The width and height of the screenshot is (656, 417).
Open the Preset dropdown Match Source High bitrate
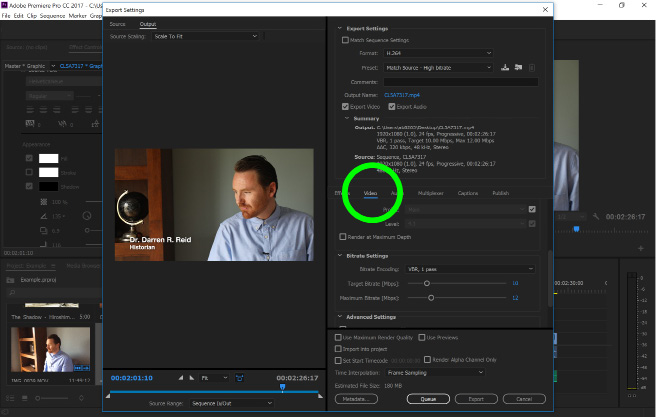click(438, 67)
